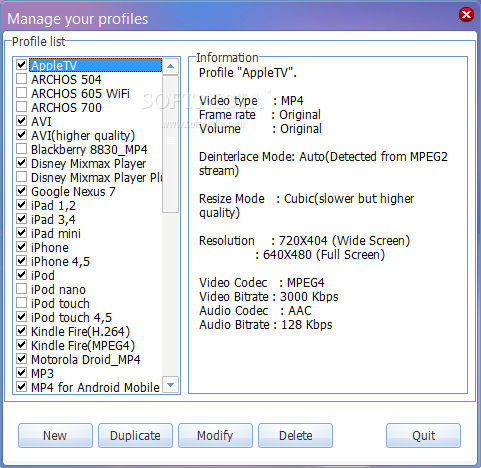
Task: Select the AppleTV profile name
Action: point(54,65)
